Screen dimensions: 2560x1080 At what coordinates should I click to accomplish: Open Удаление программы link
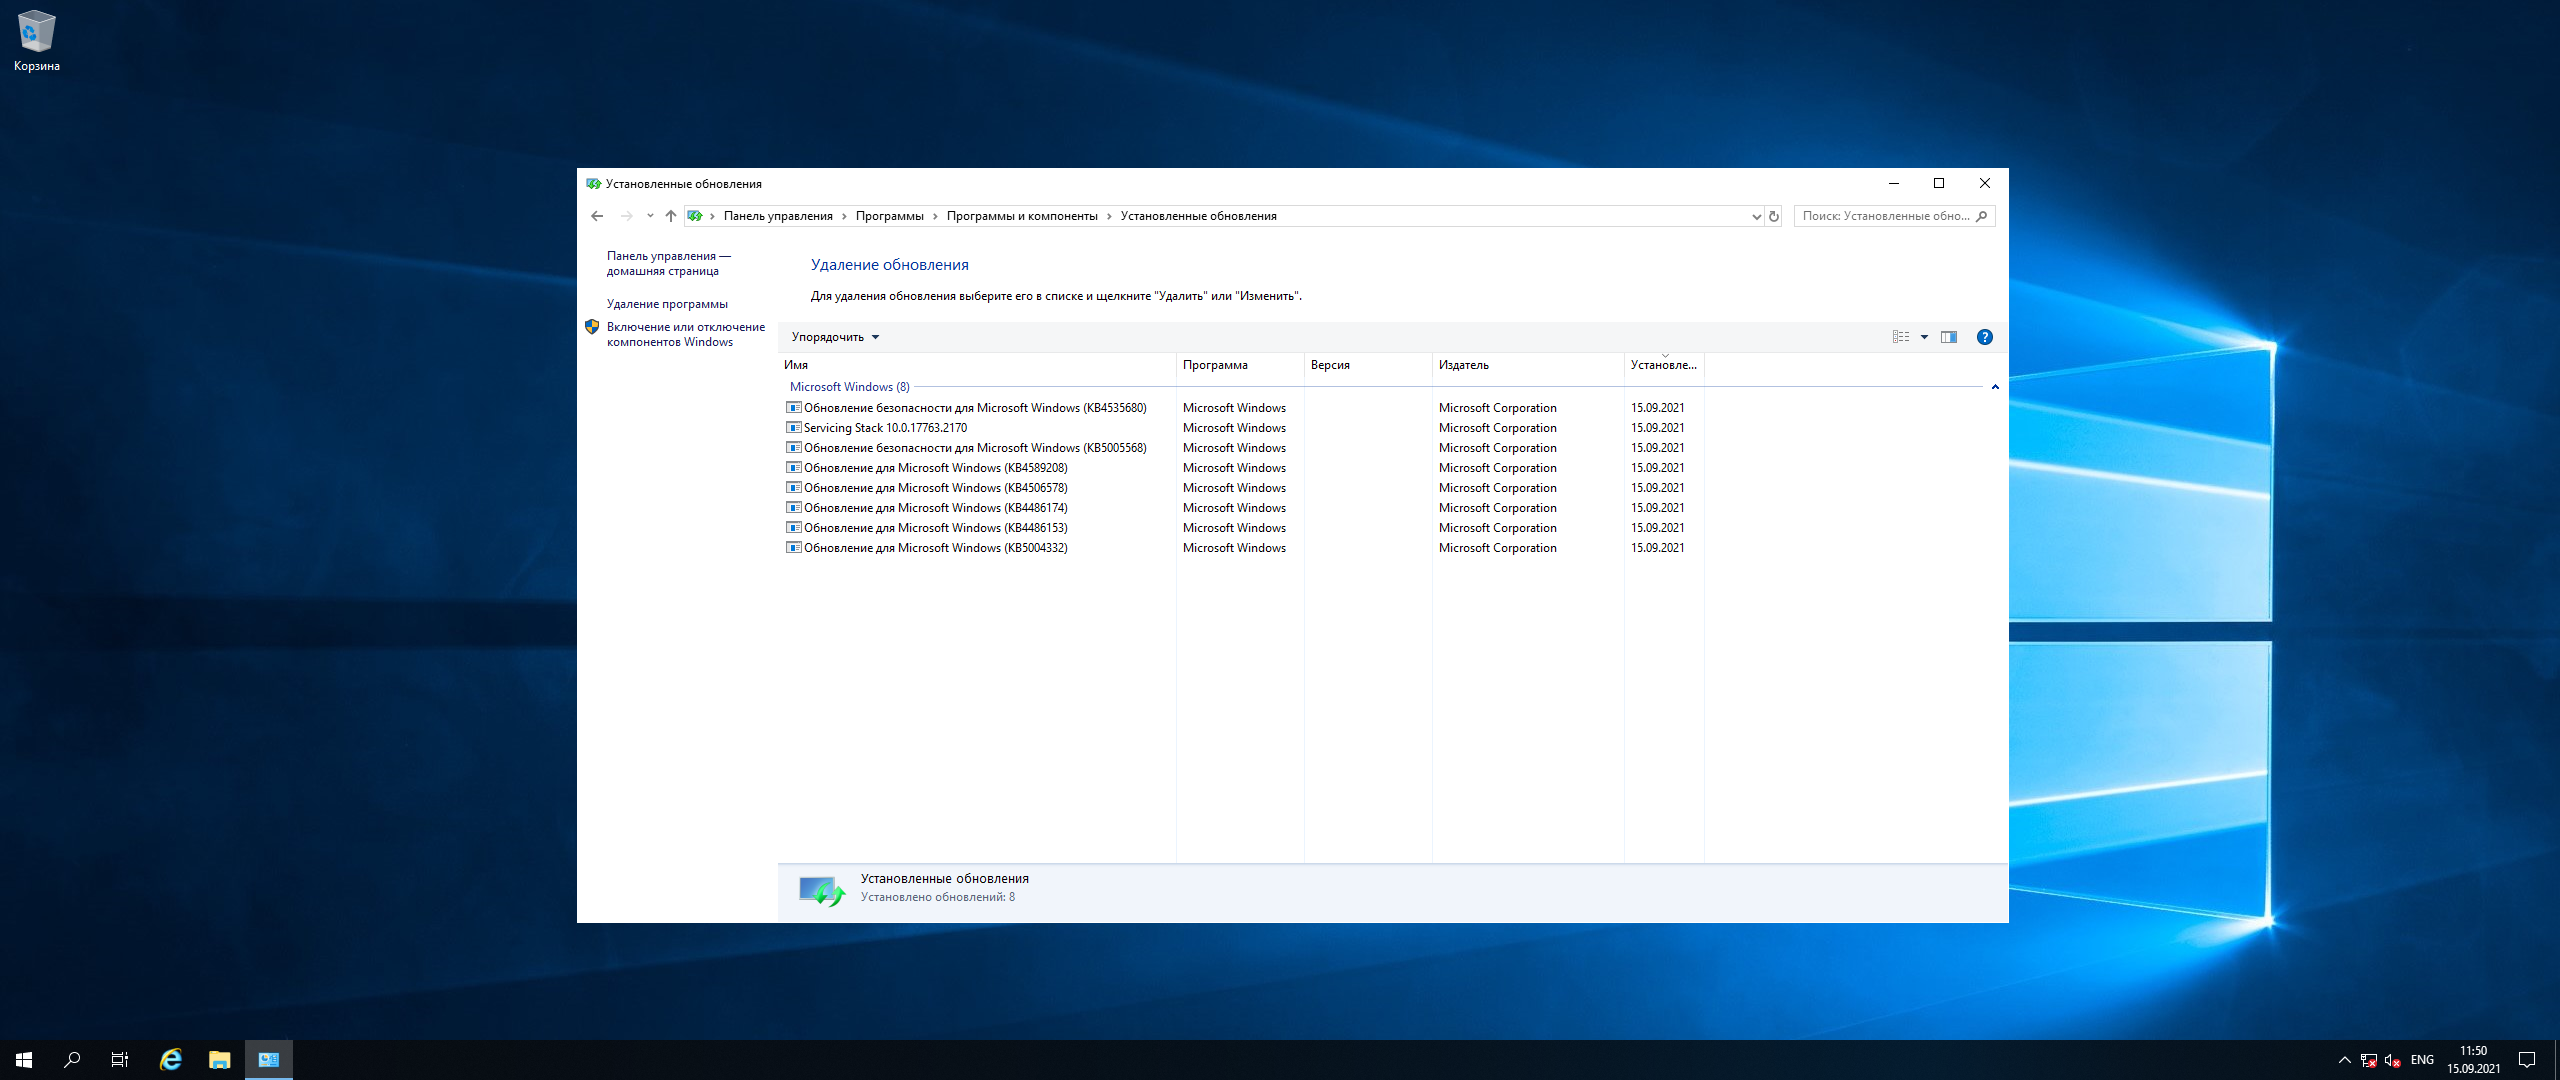point(667,304)
